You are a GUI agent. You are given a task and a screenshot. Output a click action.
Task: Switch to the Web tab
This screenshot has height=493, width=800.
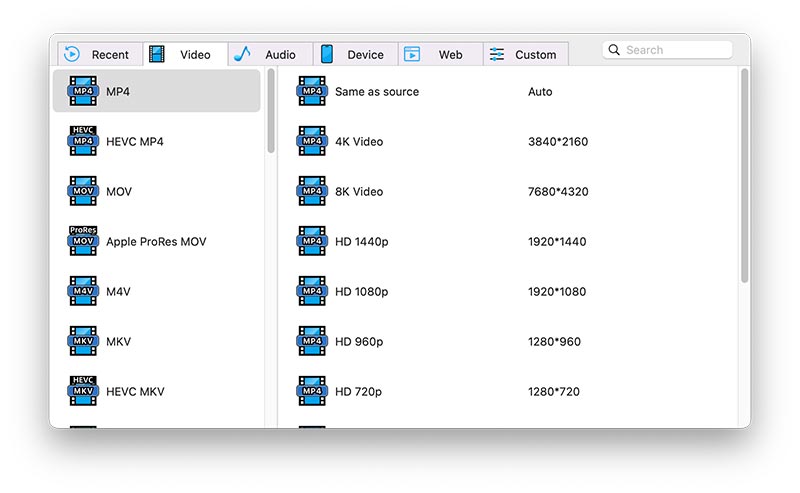(x=441, y=54)
